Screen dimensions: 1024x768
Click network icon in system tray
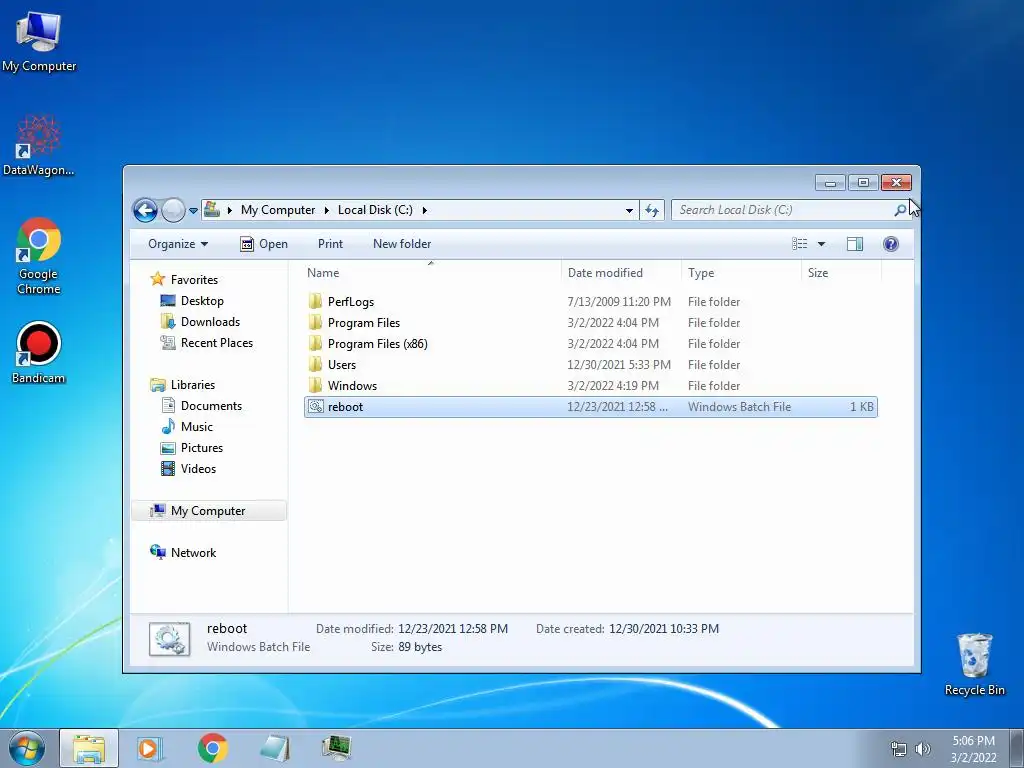coord(899,749)
